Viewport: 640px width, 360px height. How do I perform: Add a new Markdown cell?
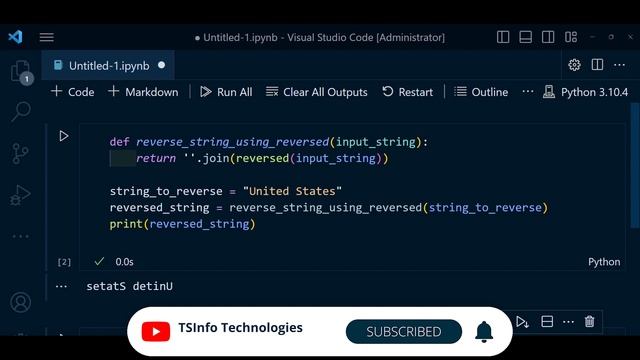[143, 92]
